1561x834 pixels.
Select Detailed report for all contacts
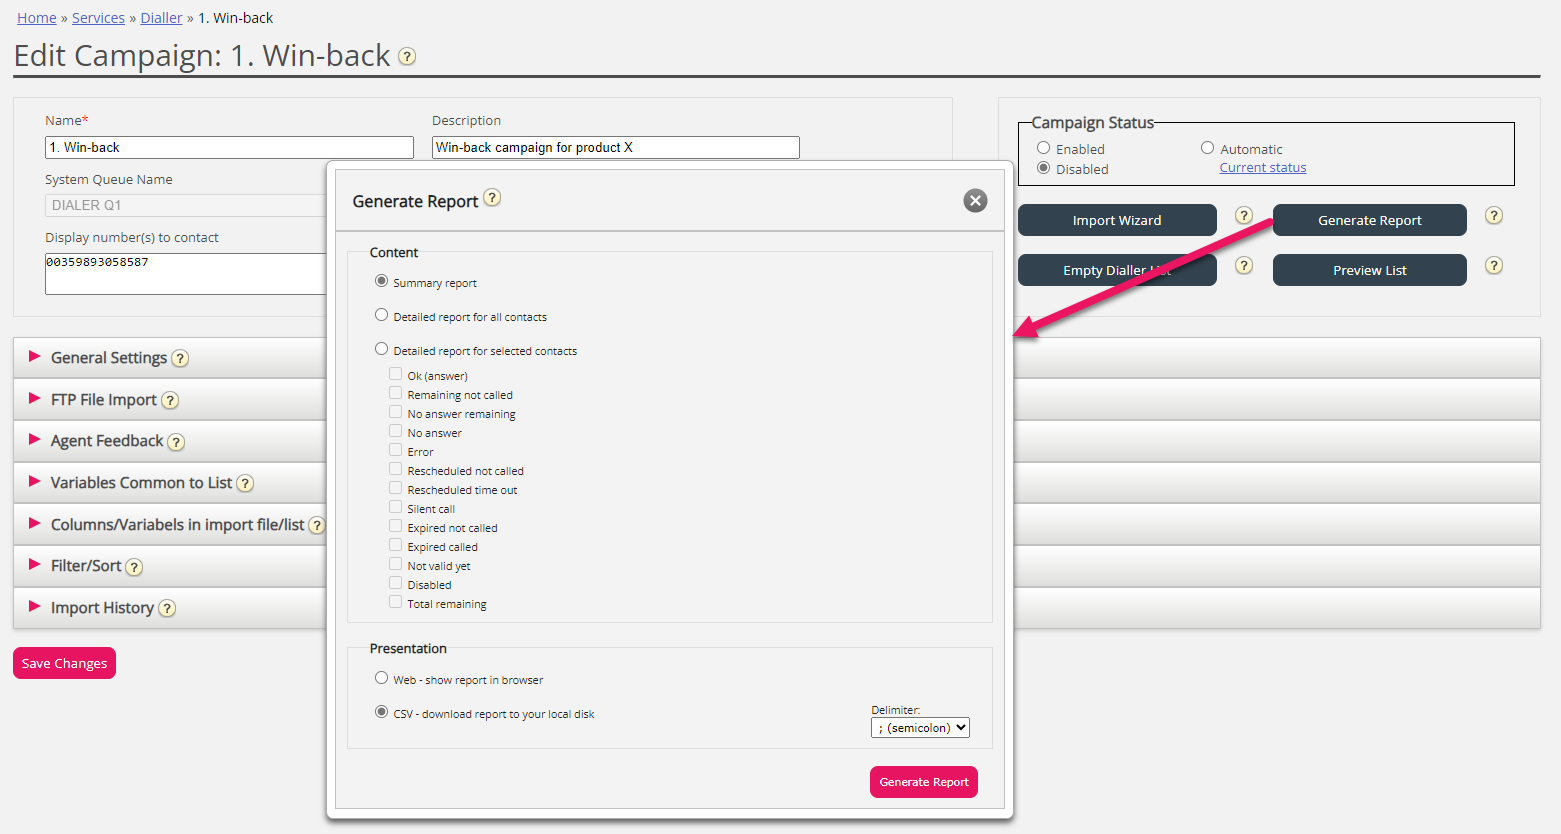(382, 315)
